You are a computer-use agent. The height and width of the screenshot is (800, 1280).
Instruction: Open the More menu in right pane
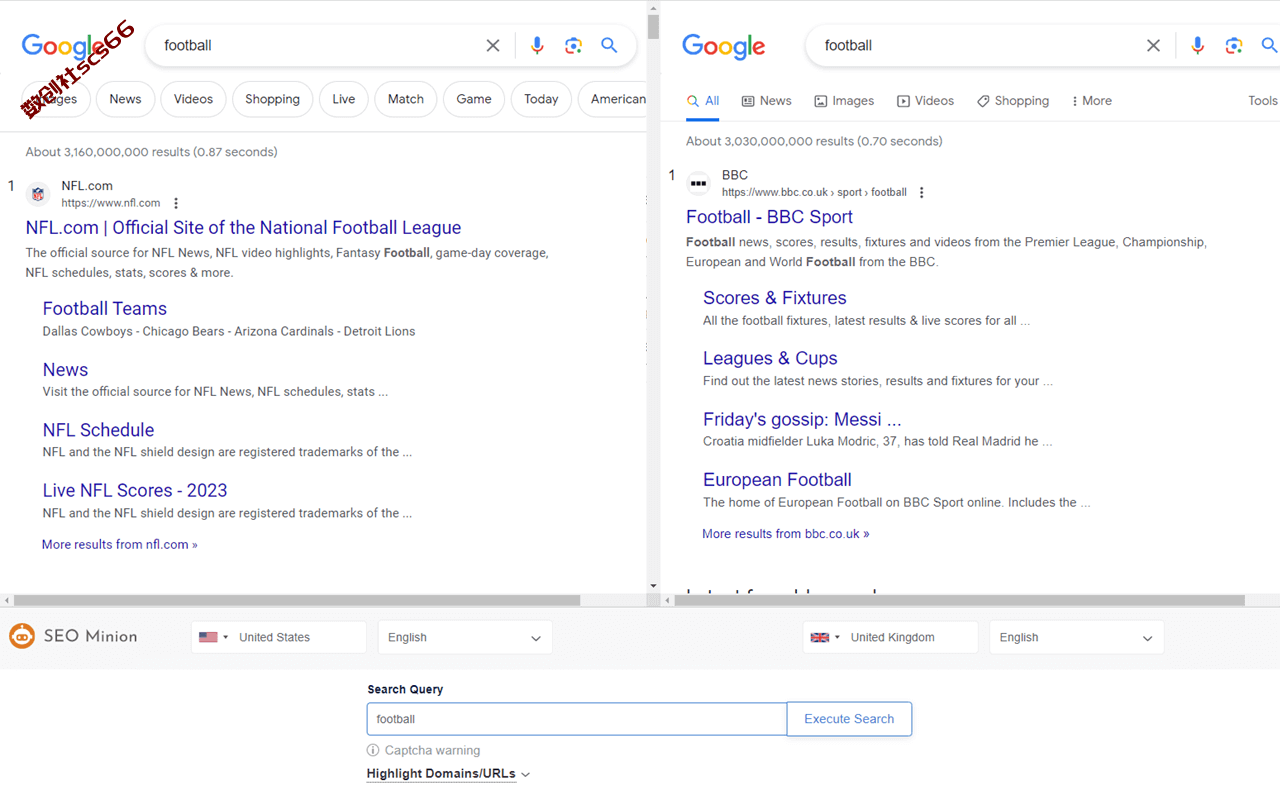click(1091, 101)
